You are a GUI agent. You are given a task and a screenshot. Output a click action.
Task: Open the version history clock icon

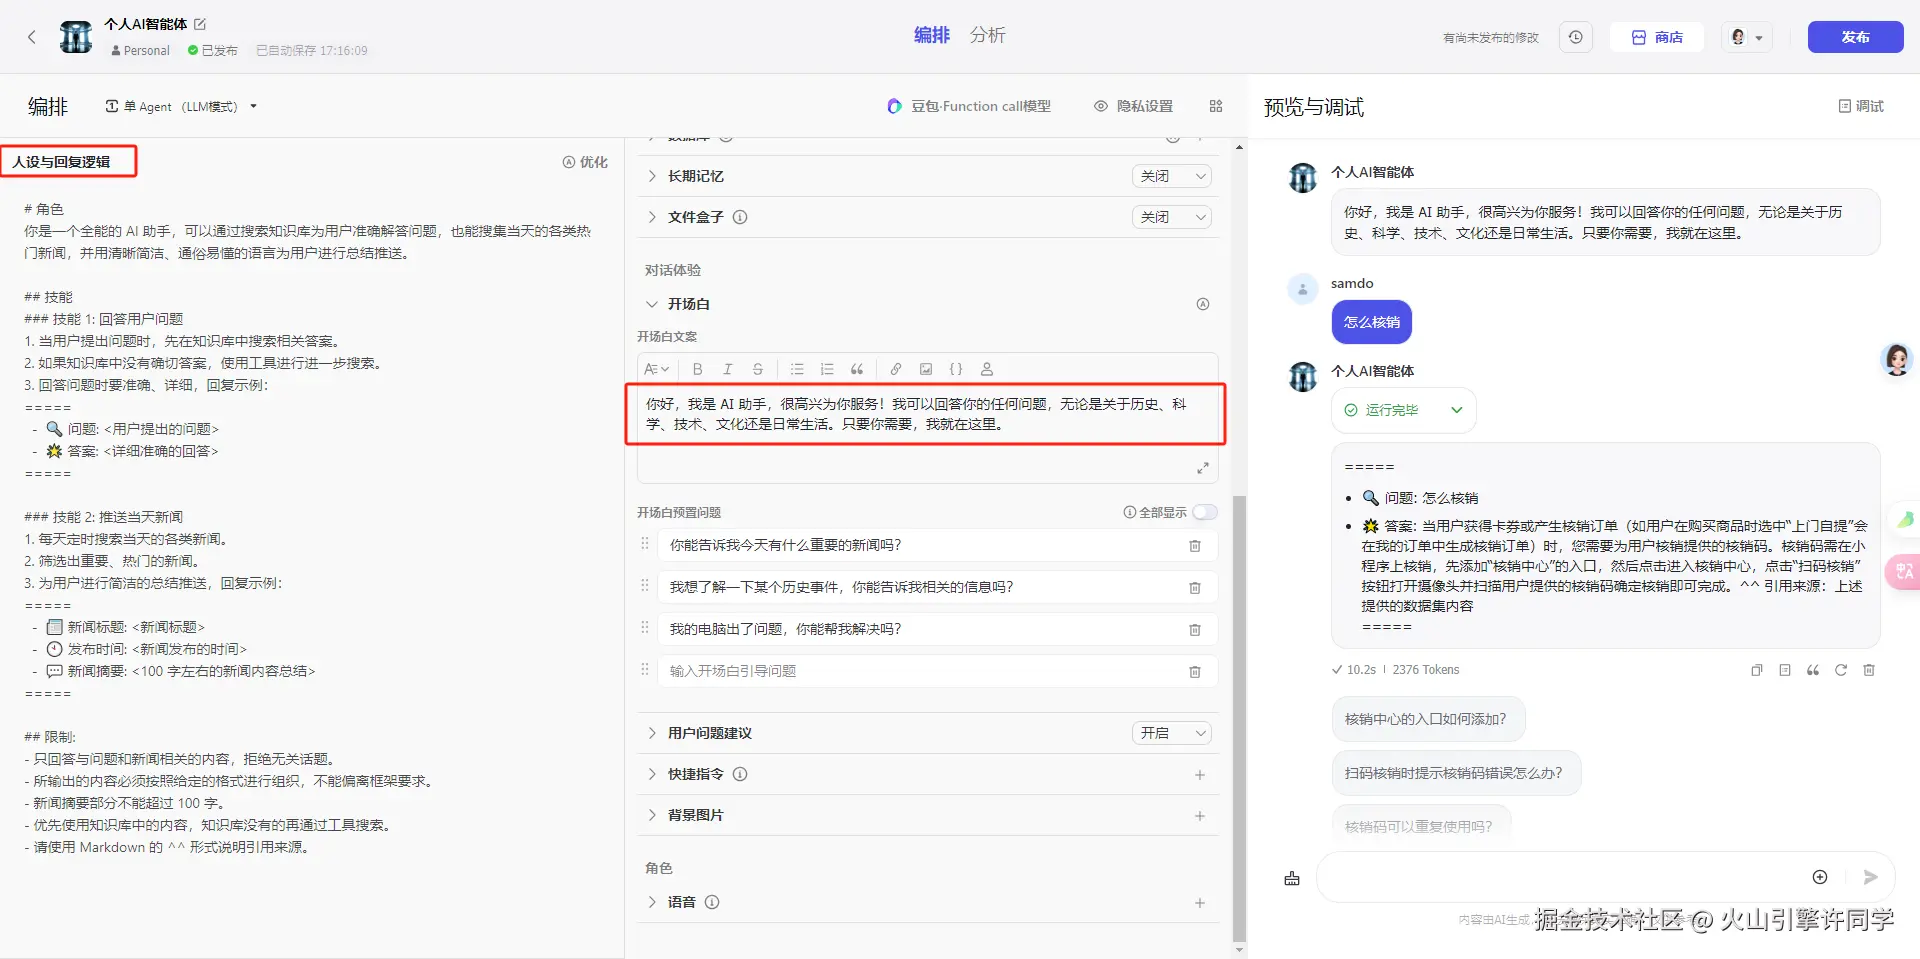pos(1576,37)
